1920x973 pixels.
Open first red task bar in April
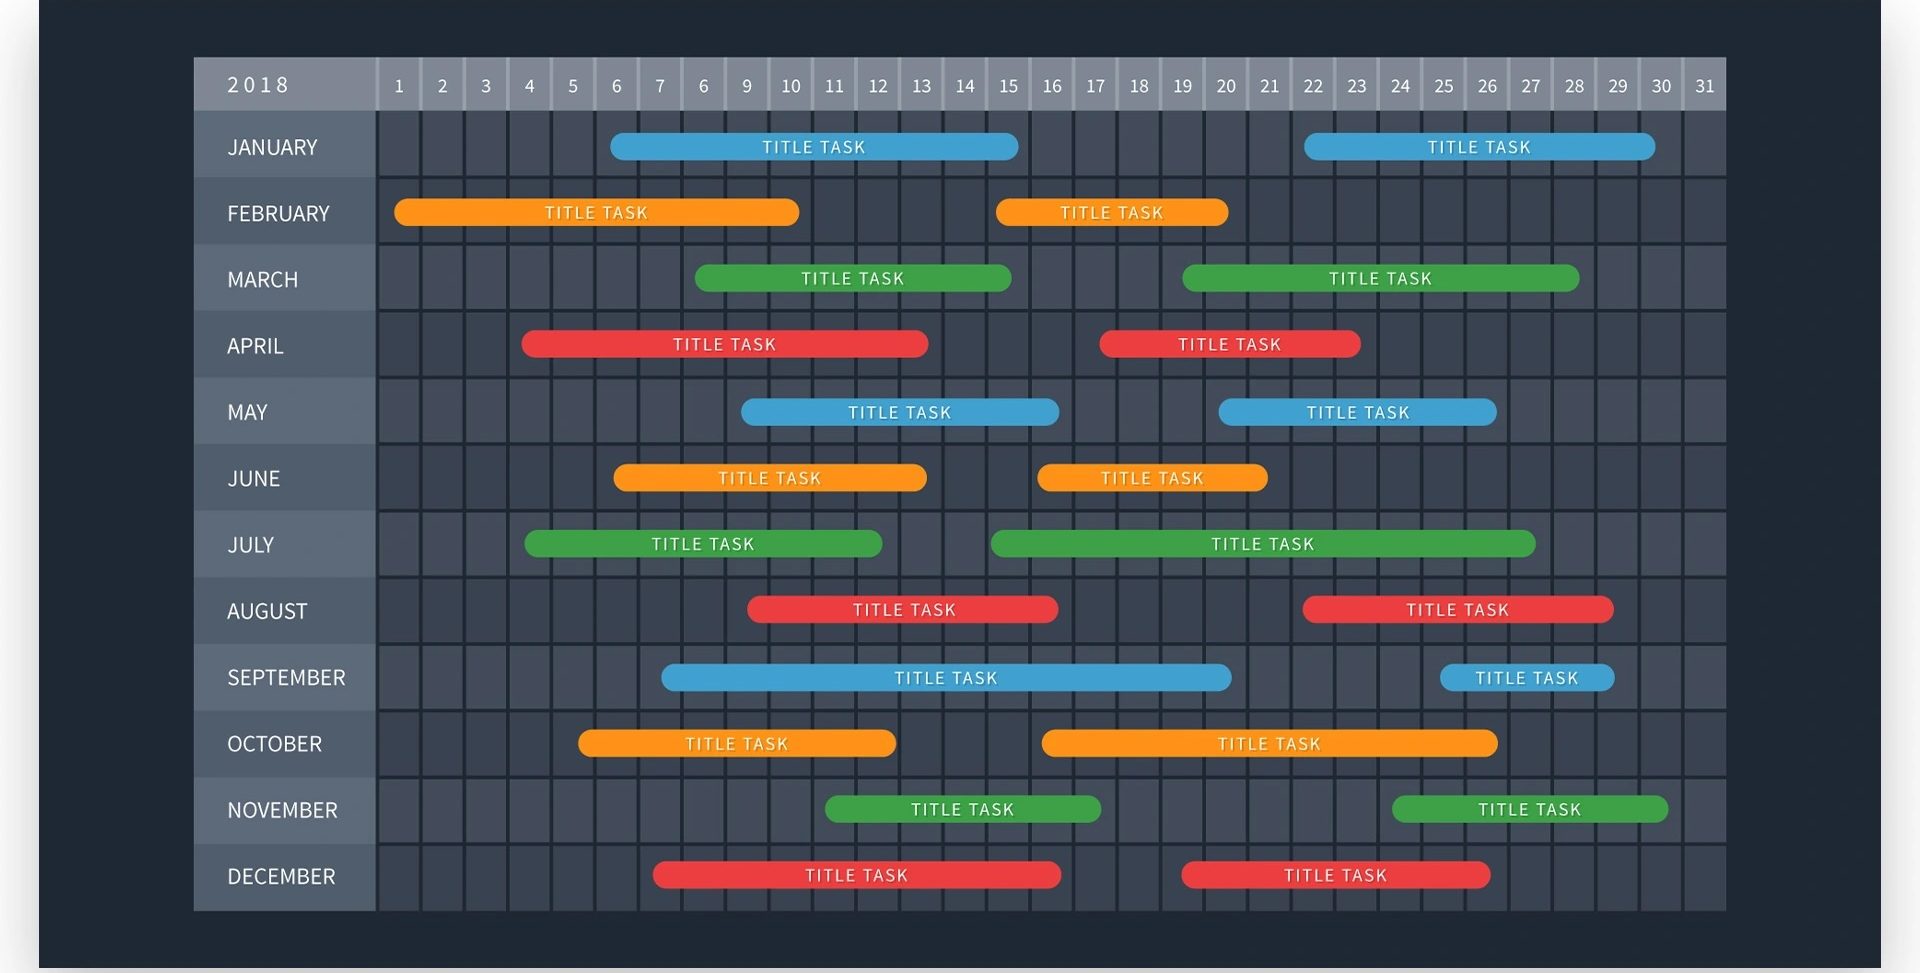(725, 344)
